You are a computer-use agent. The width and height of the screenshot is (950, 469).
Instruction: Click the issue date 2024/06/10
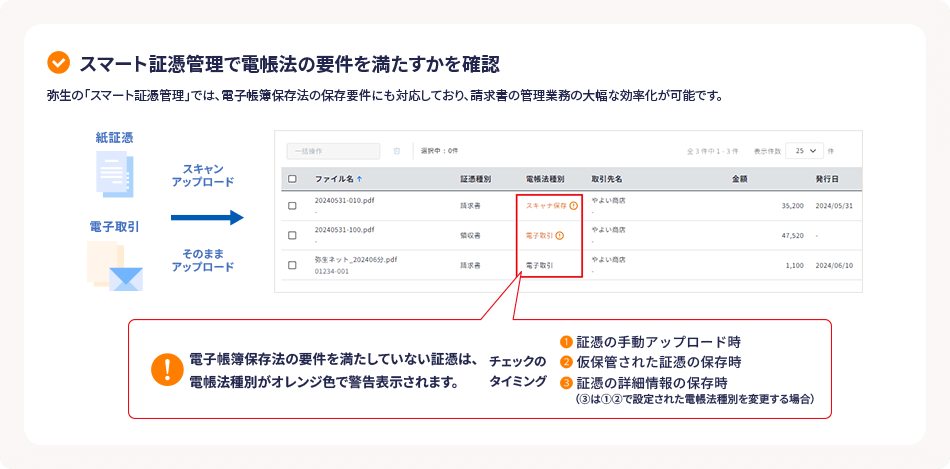coord(834,265)
